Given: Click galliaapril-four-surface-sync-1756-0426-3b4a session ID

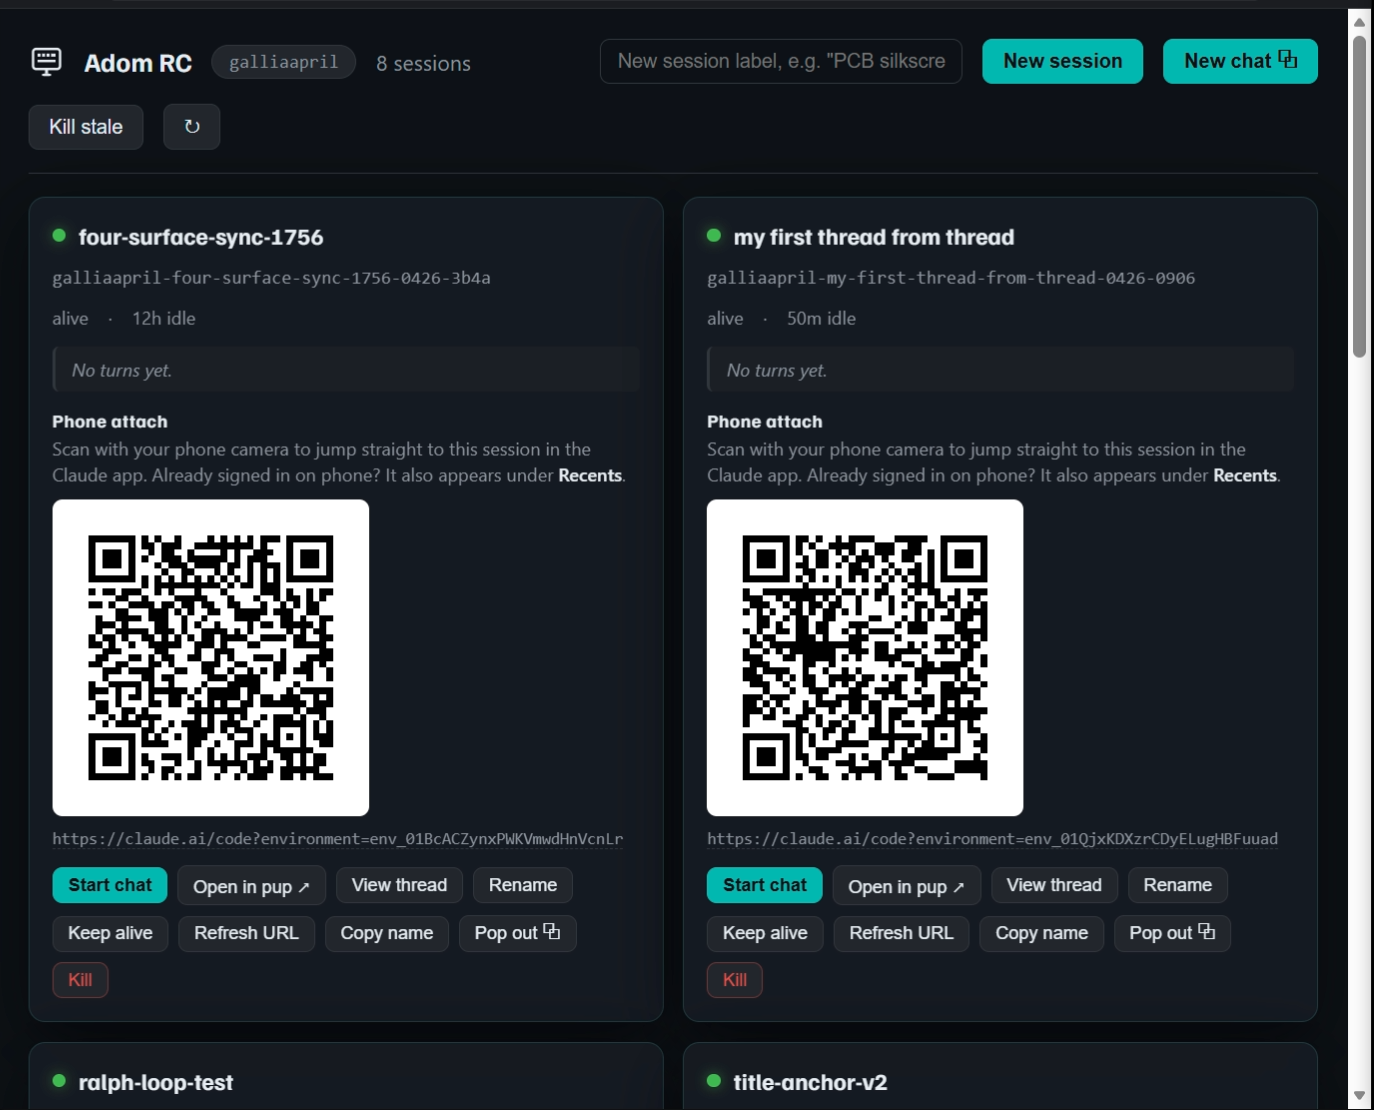Looking at the screenshot, I should 271,278.
